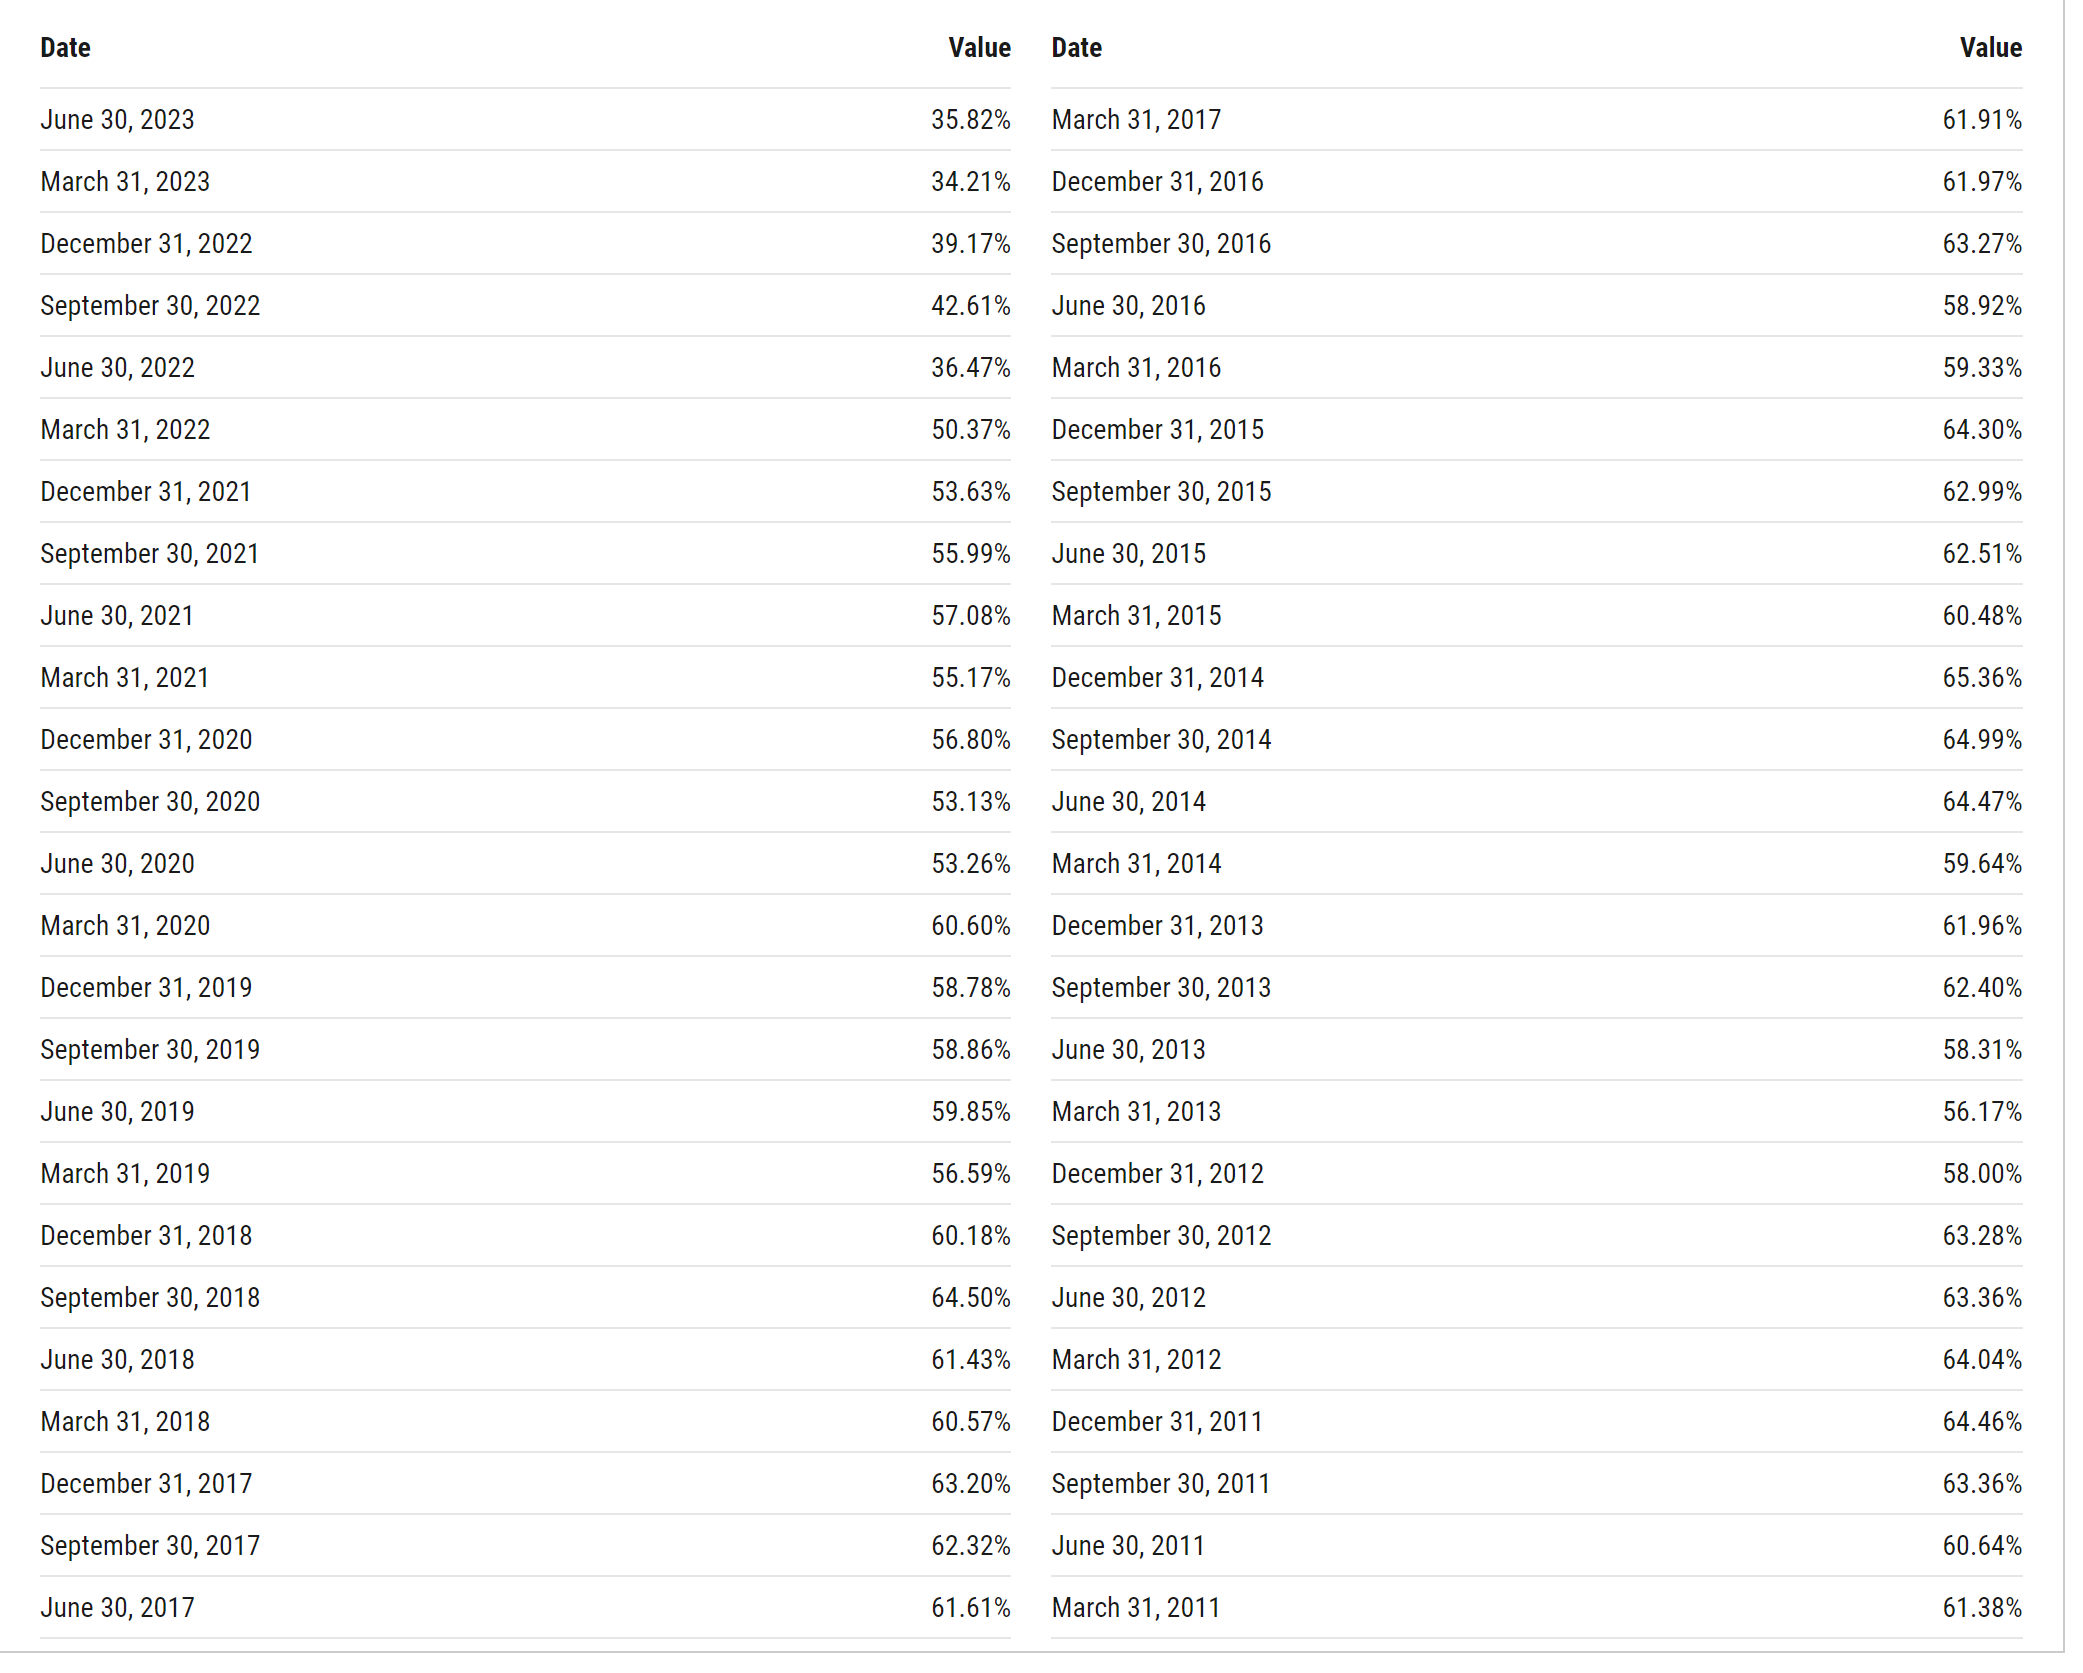
Task: Click the 65.36% value for December 2014
Action: [1981, 678]
